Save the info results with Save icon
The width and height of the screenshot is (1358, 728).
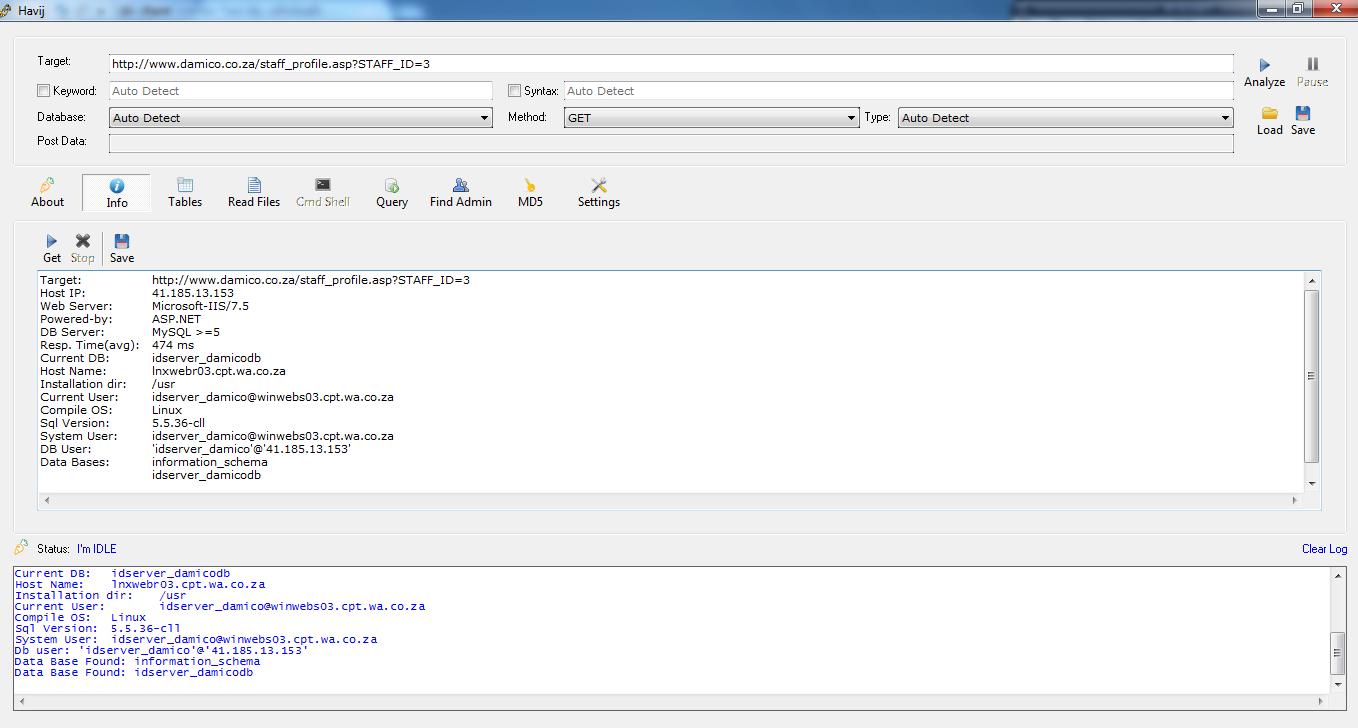coord(122,249)
